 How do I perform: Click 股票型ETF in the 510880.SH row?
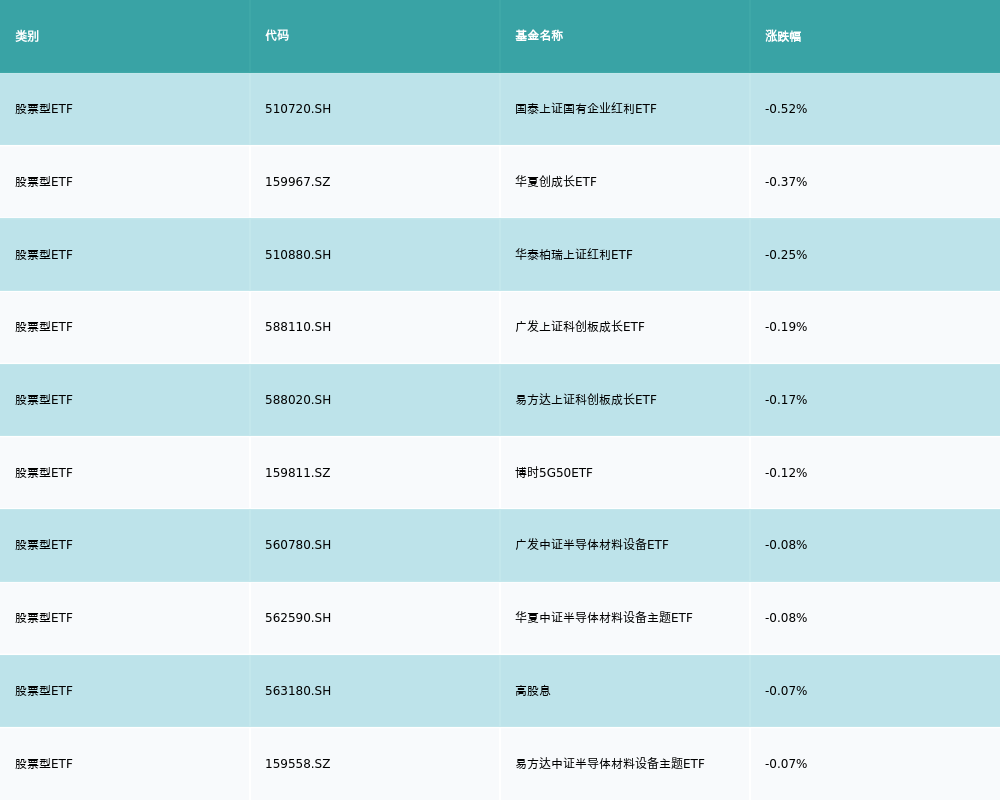click(x=44, y=255)
